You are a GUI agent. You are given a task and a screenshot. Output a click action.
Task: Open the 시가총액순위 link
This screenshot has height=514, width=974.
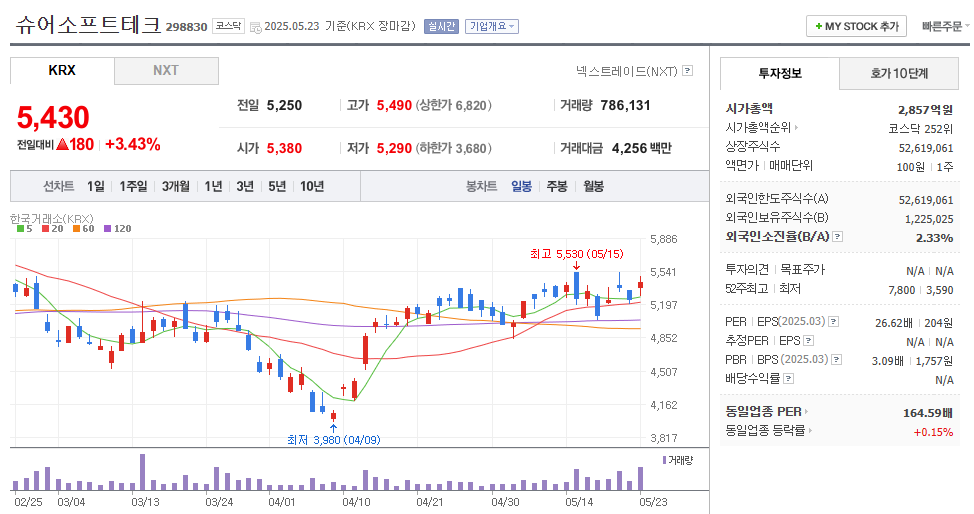tap(758, 127)
